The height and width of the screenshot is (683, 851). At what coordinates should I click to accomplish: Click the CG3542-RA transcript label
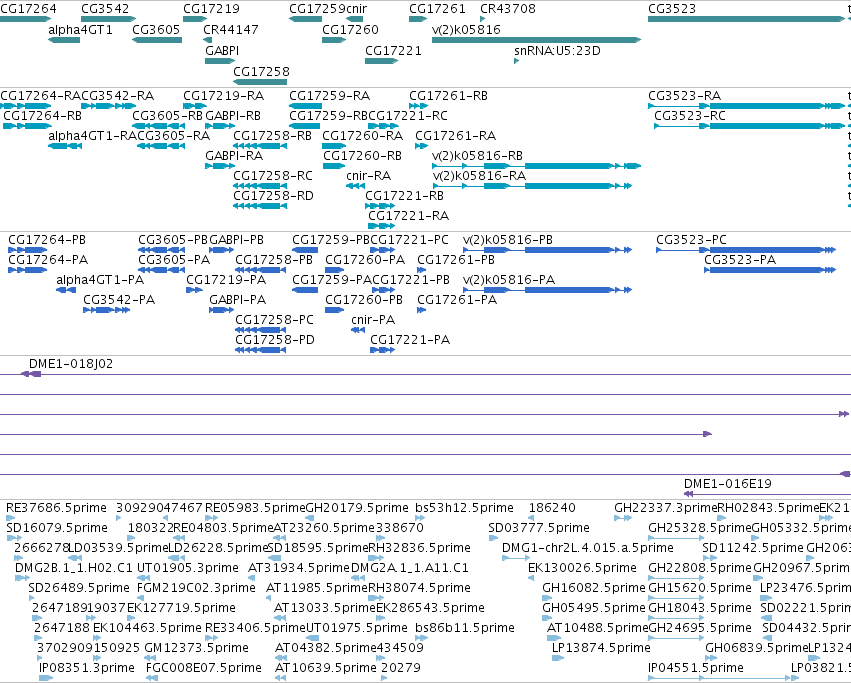click(x=118, y=96)
